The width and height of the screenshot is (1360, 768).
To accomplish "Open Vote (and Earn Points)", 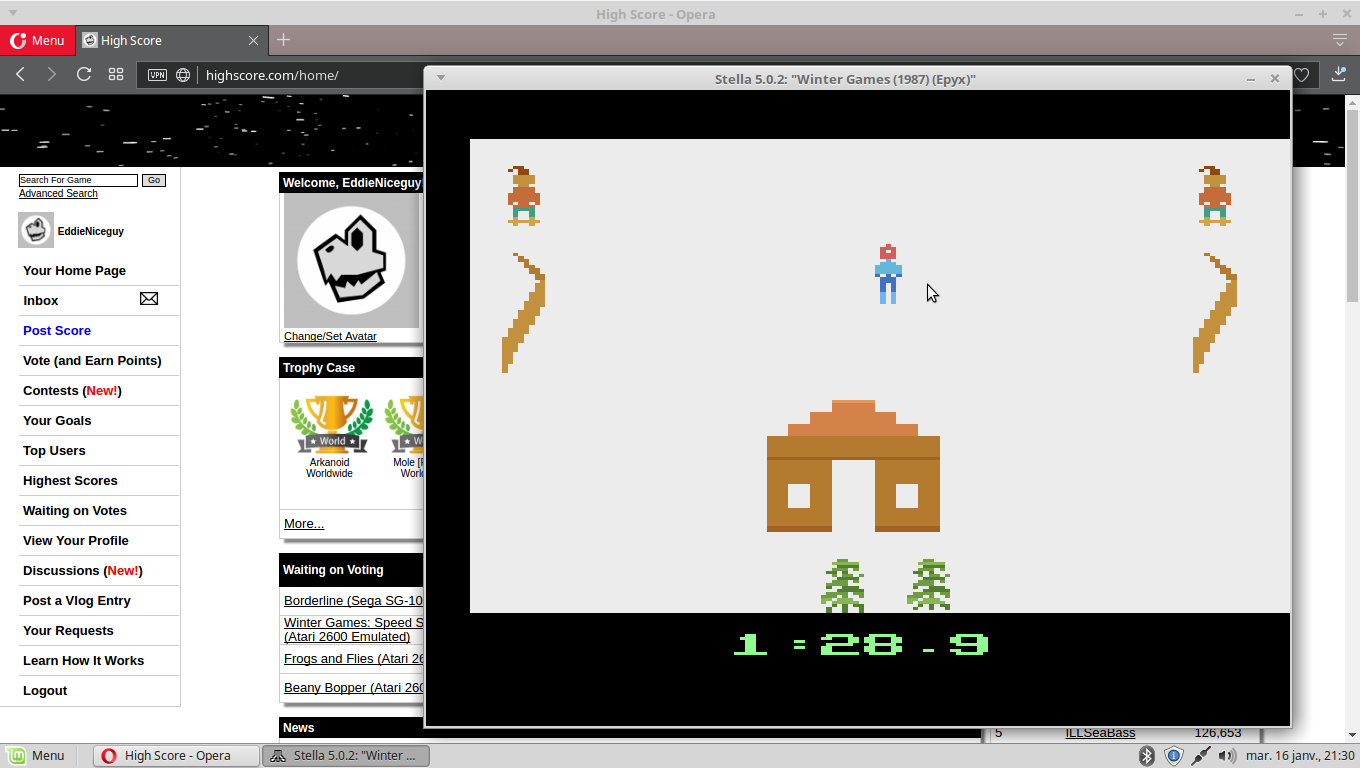I will (x=92, y=360).
